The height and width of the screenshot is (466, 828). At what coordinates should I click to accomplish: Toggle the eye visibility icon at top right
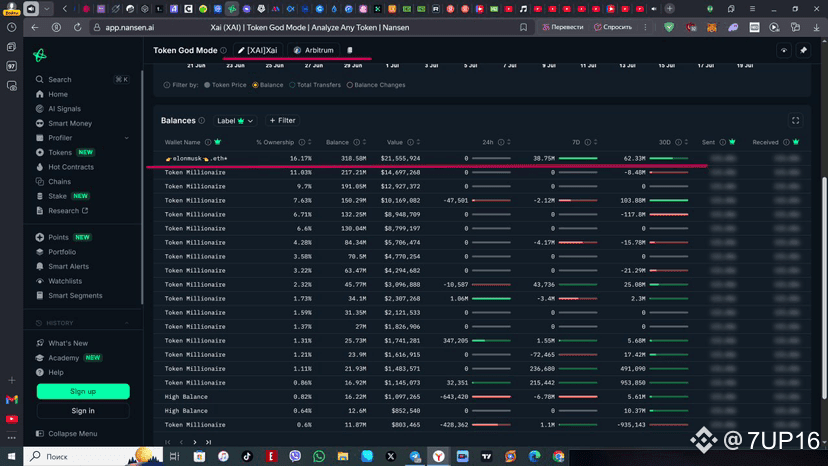[x=784, y=50]
